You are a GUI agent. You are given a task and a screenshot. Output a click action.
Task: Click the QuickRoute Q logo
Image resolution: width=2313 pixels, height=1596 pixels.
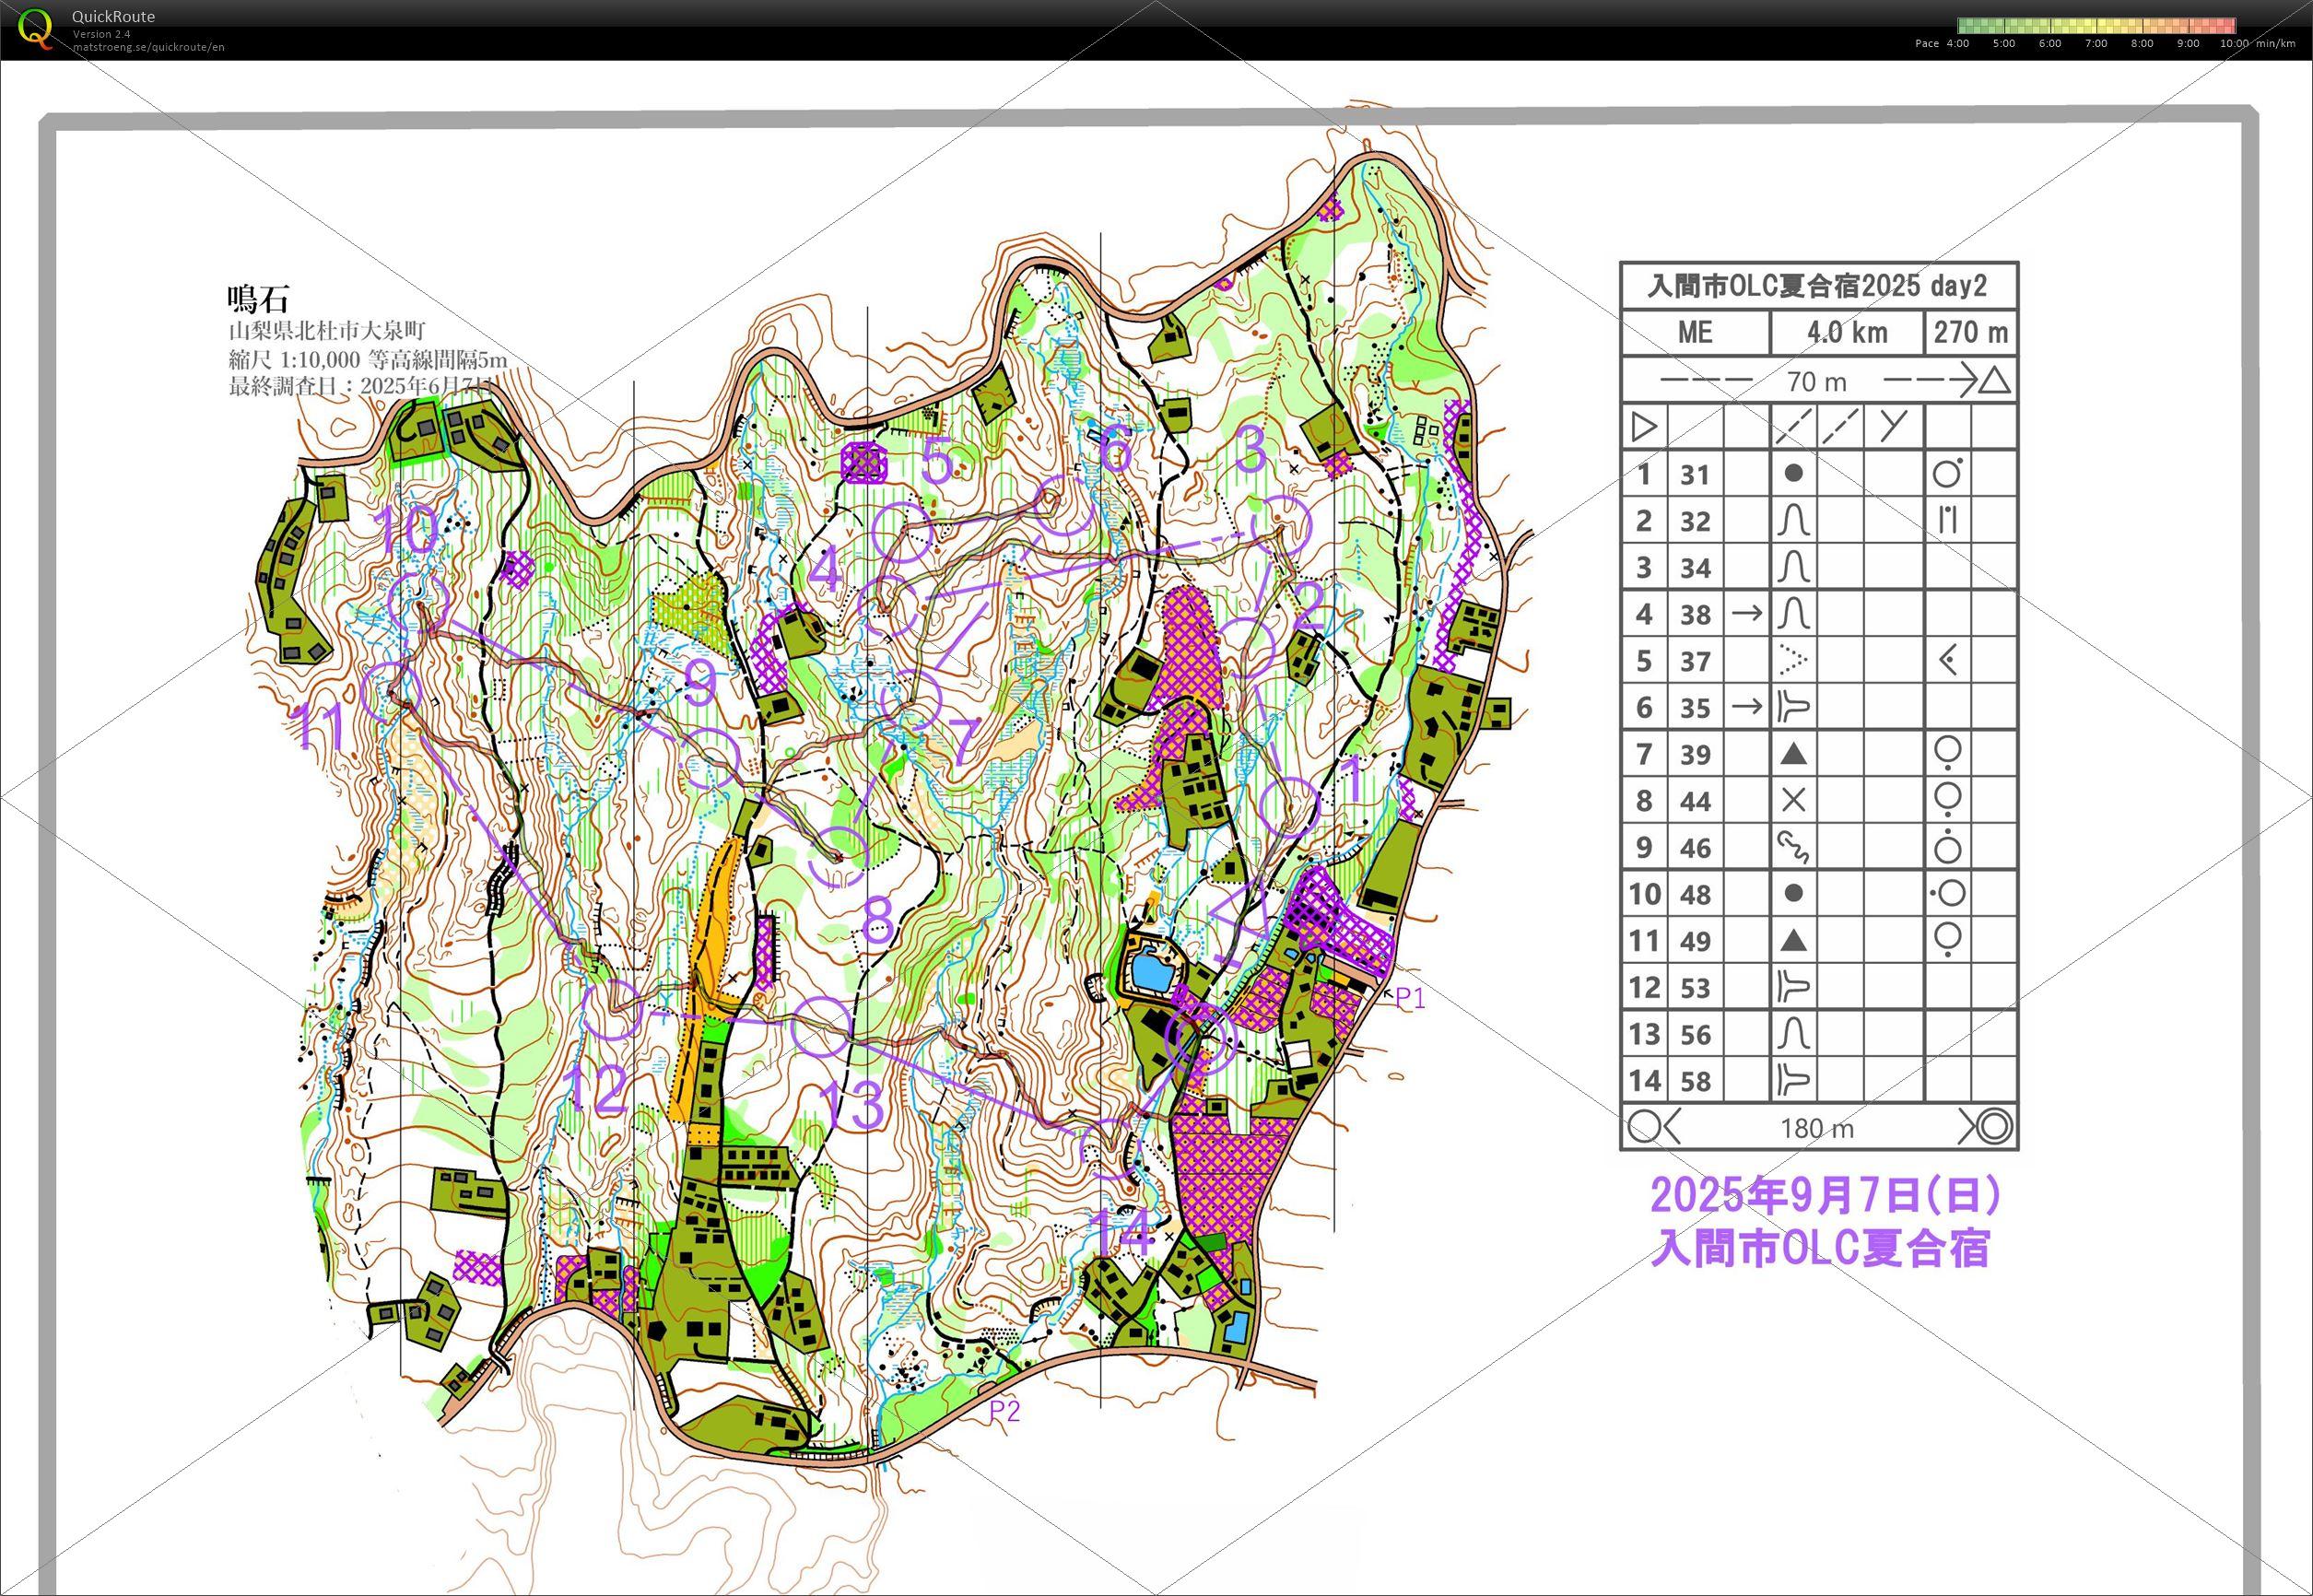tap(36, 28)
